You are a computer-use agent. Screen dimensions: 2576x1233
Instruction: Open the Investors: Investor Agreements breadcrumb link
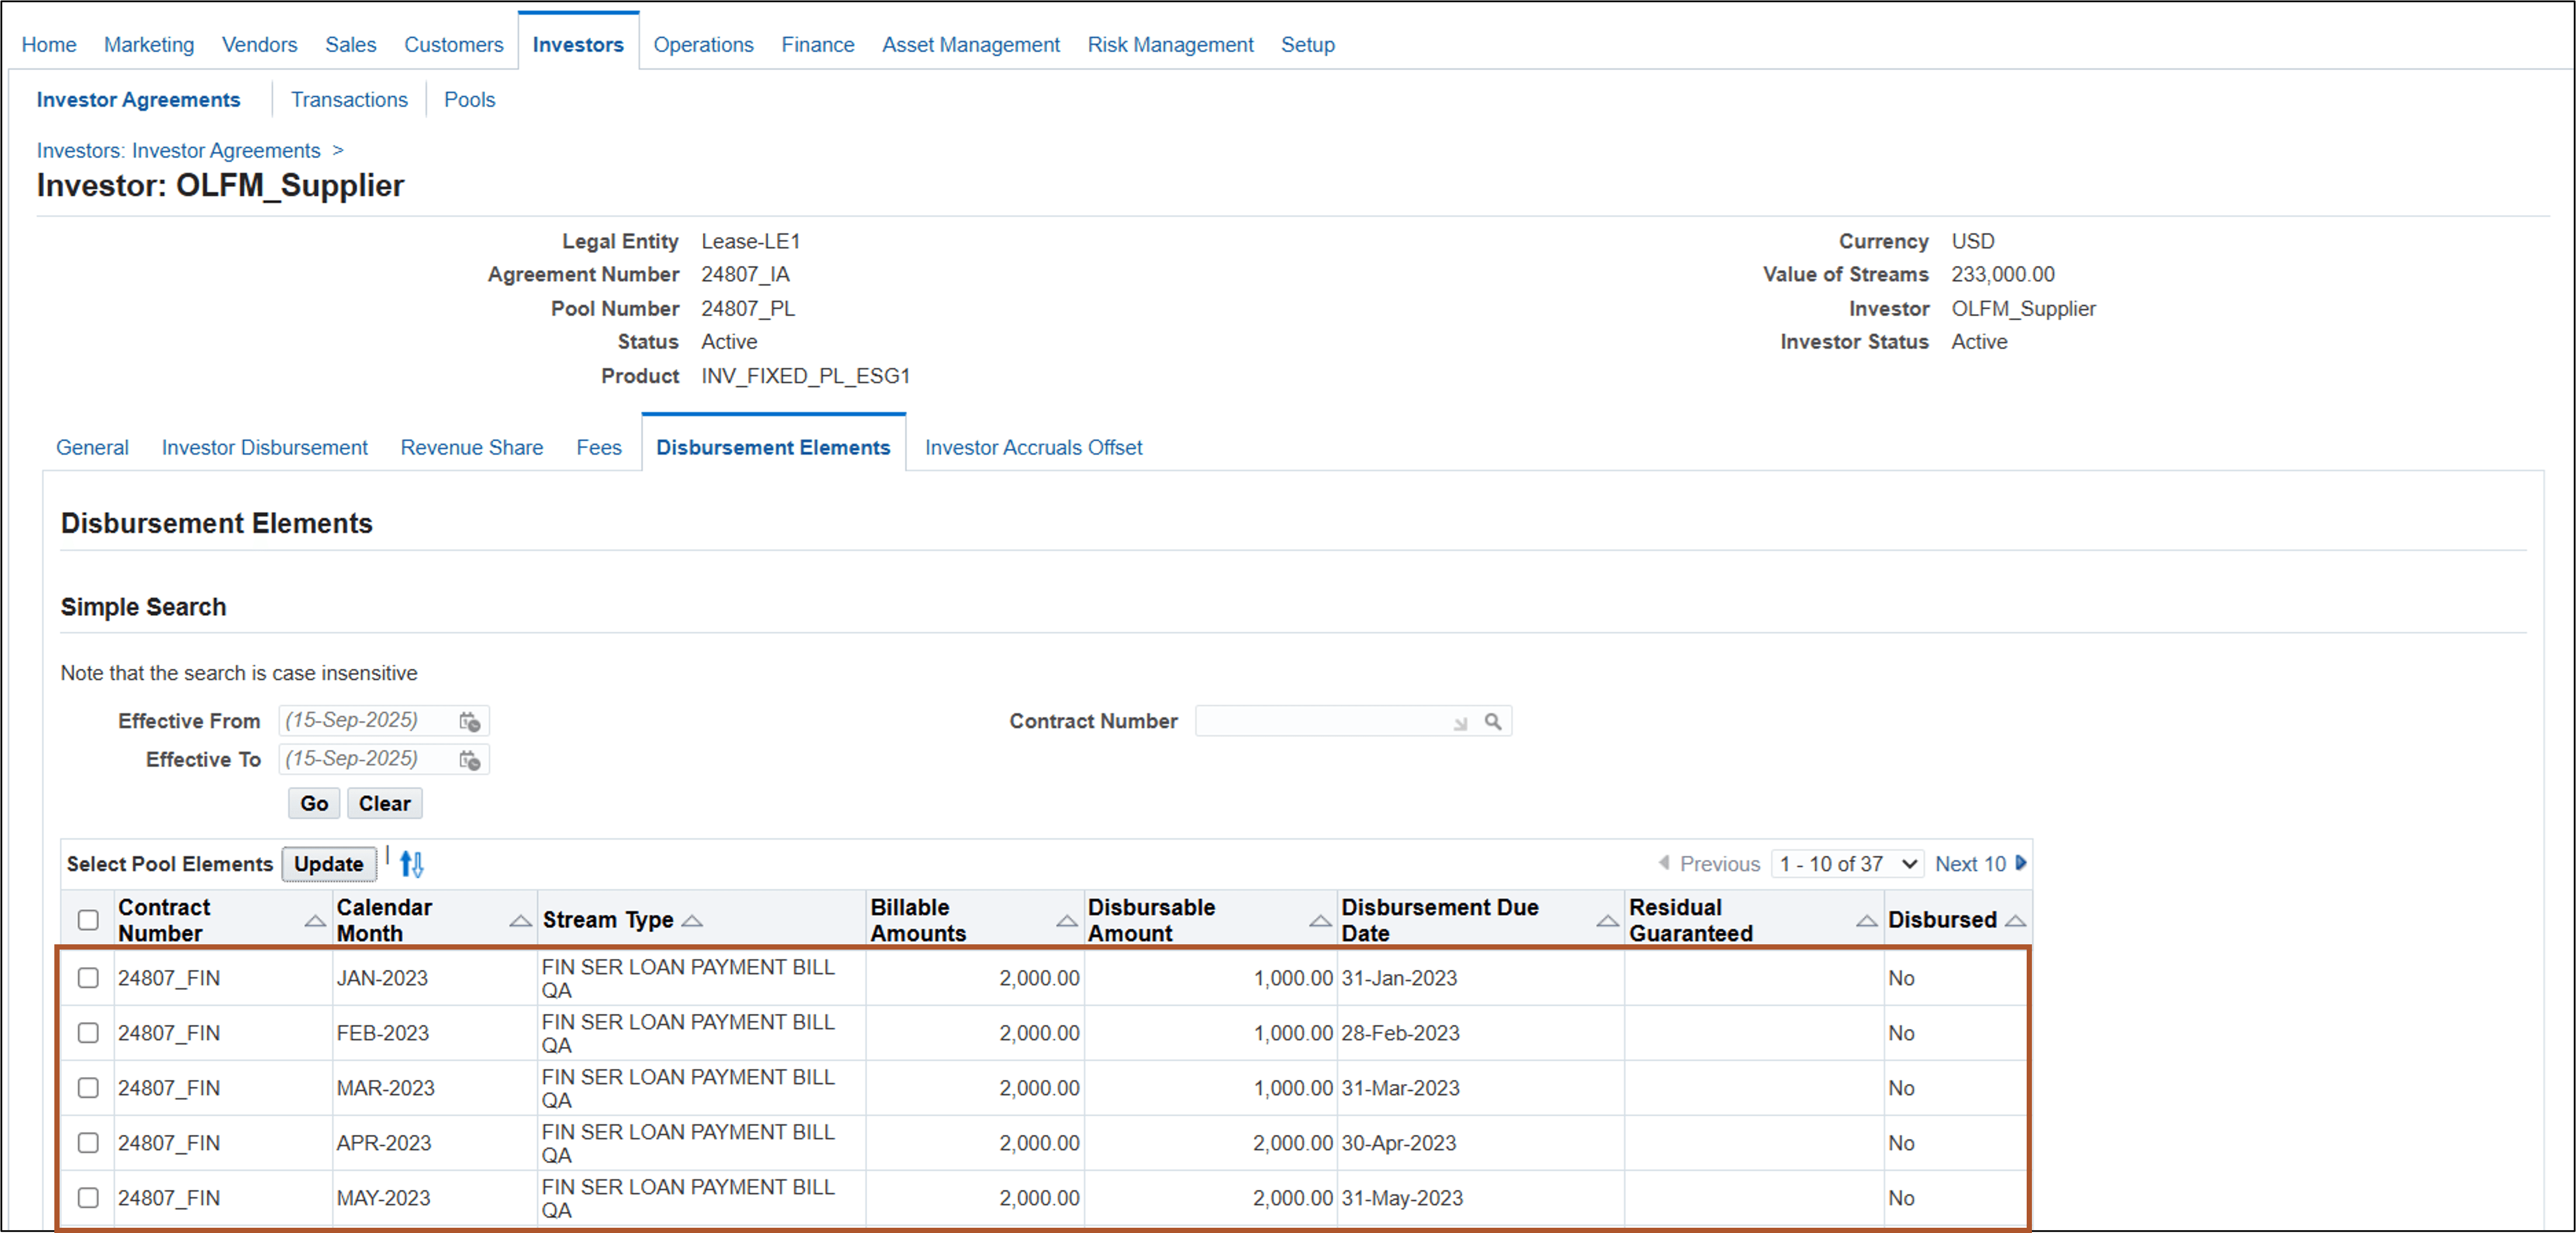177,150
